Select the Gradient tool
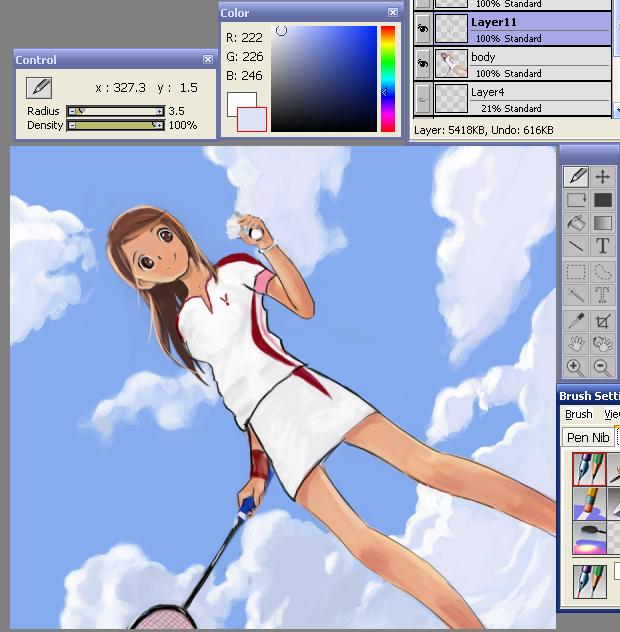 click(603, 223)
